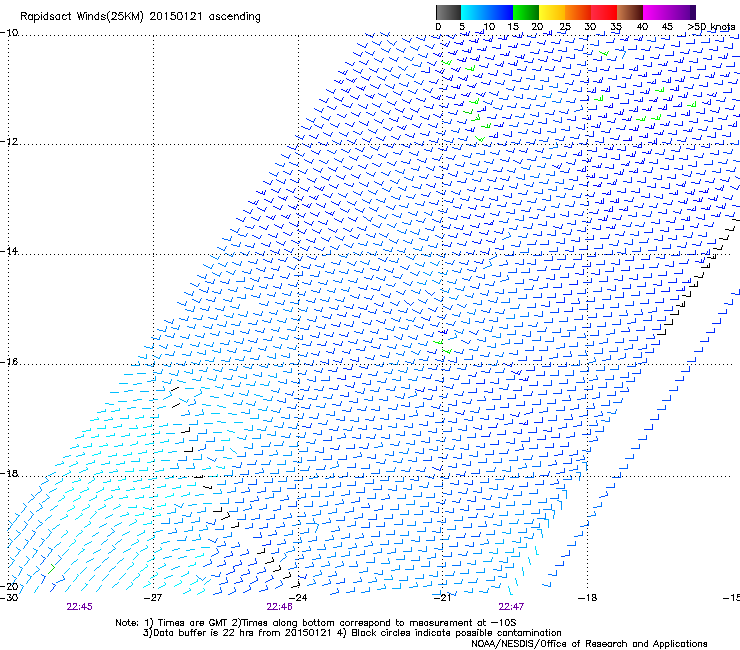Select the latitude axis label '-20'

(9, 586)
